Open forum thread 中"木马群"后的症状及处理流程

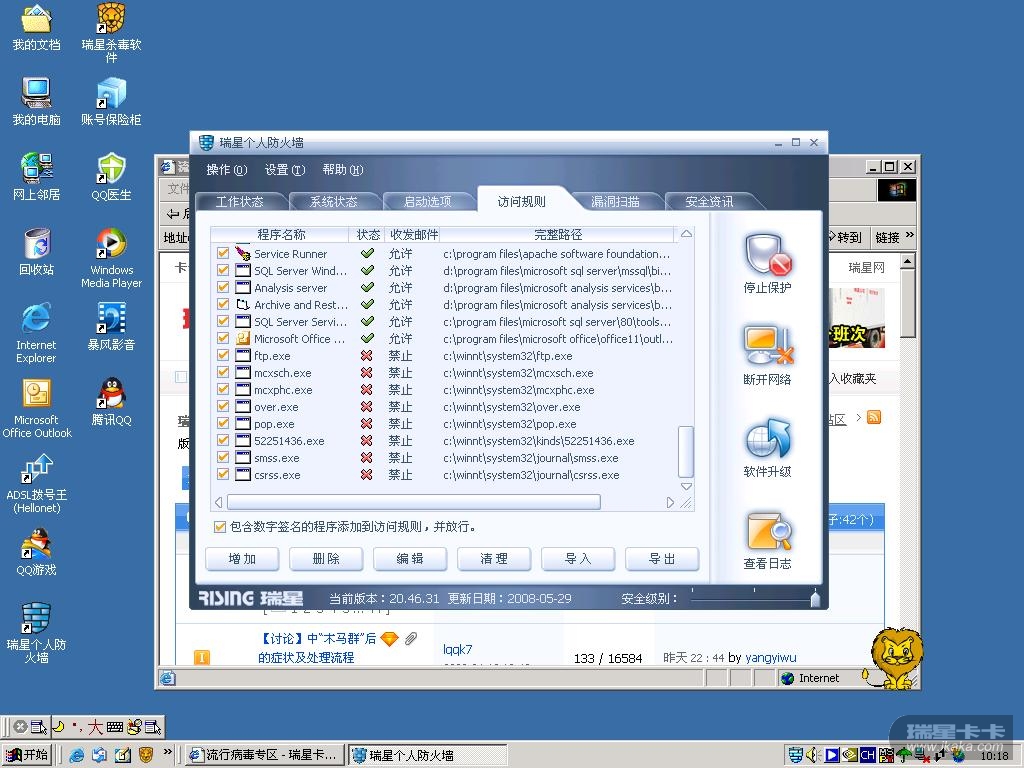[x=318, y=648]
